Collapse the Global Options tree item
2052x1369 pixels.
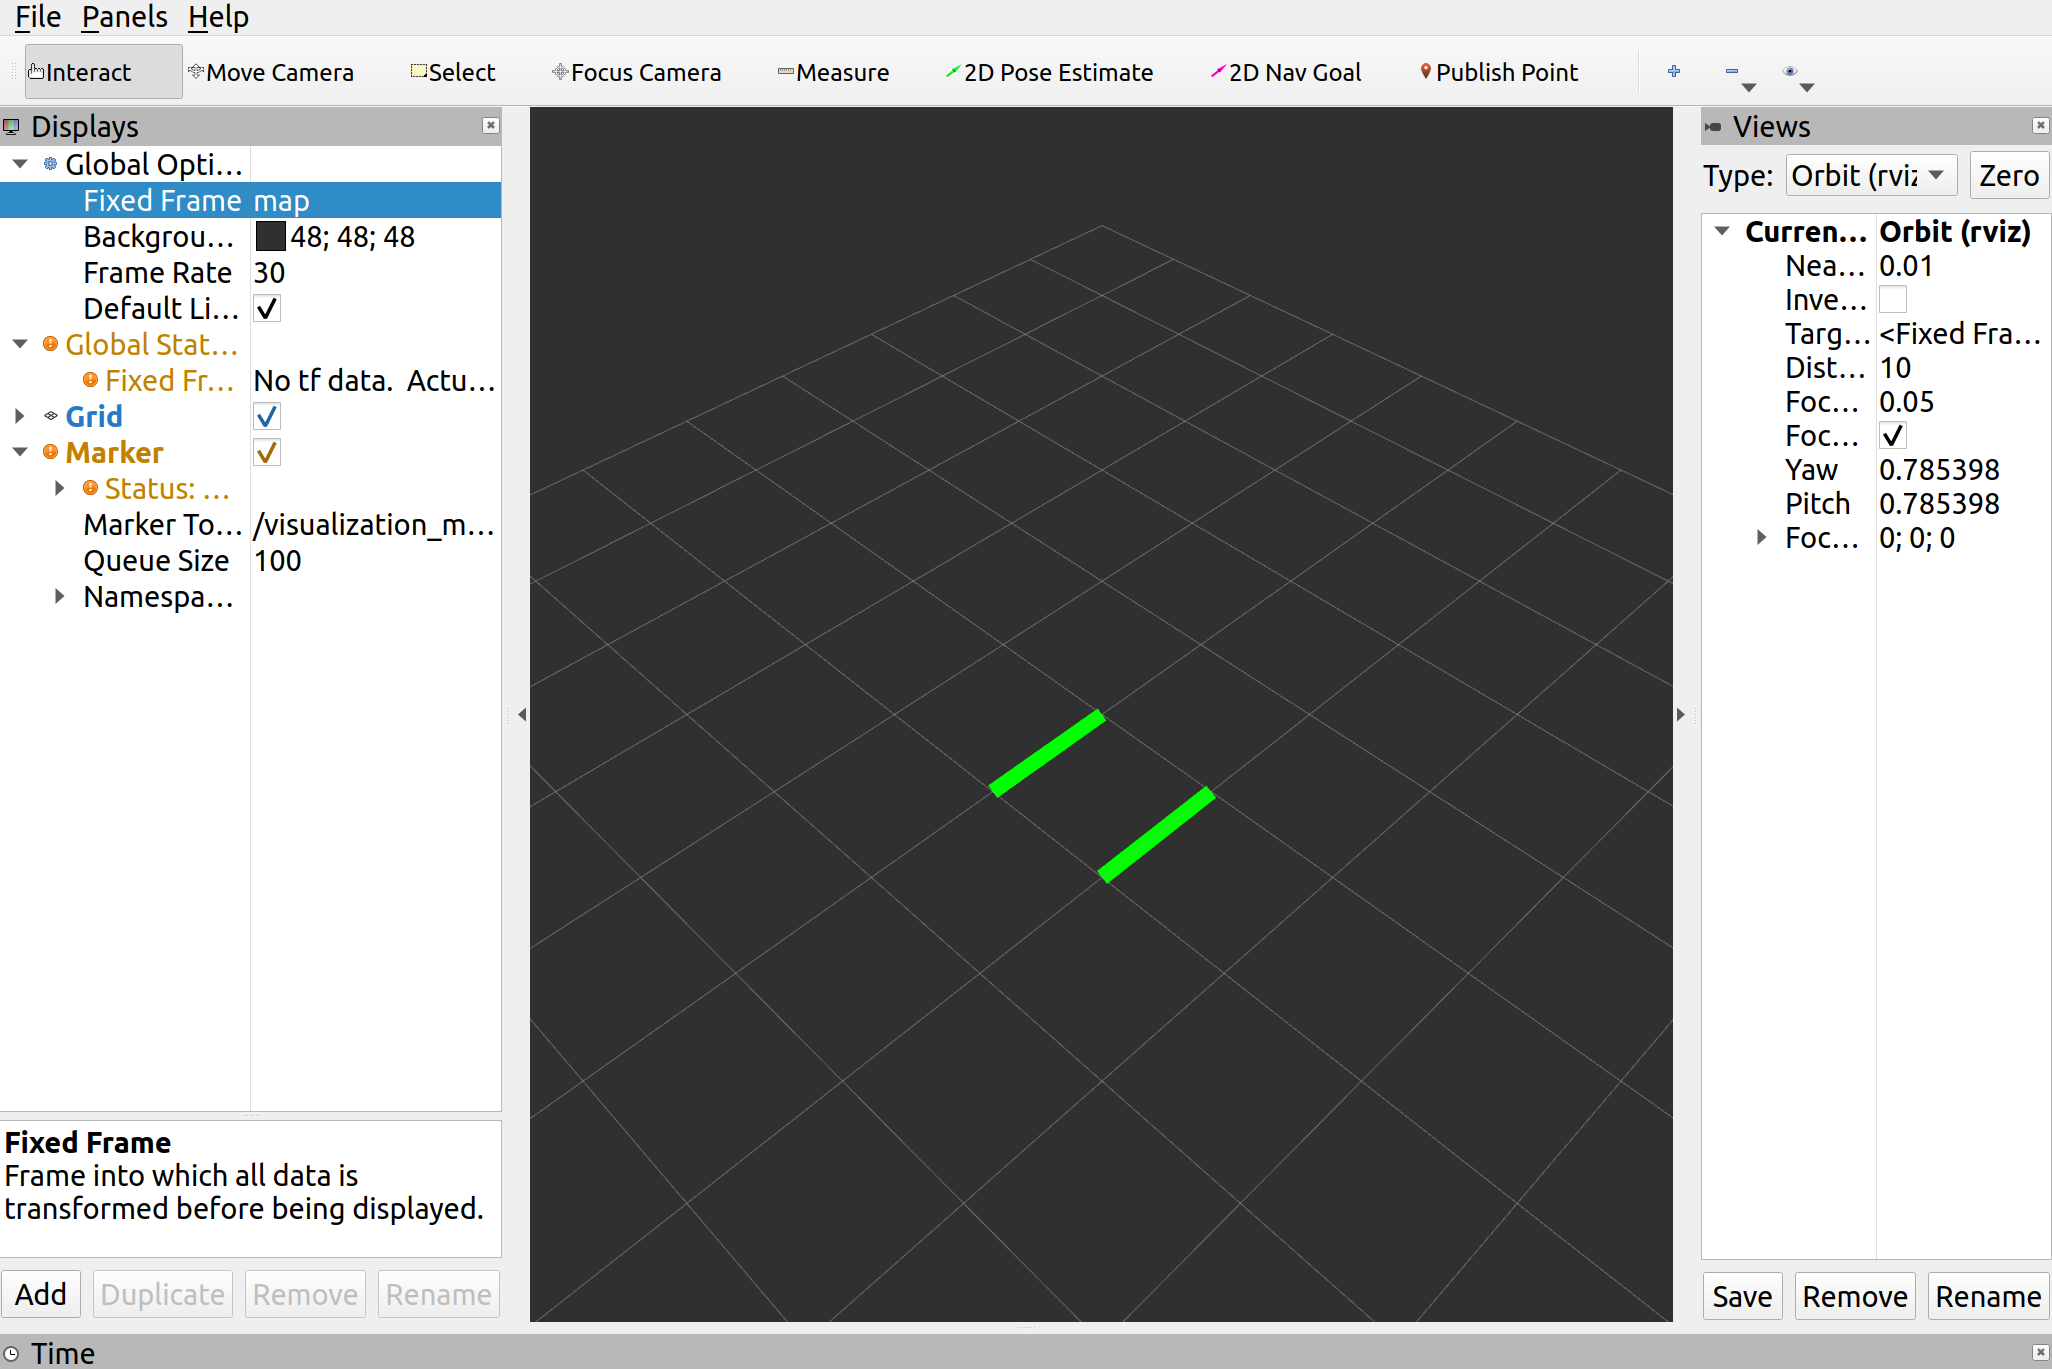pos(20,163)
